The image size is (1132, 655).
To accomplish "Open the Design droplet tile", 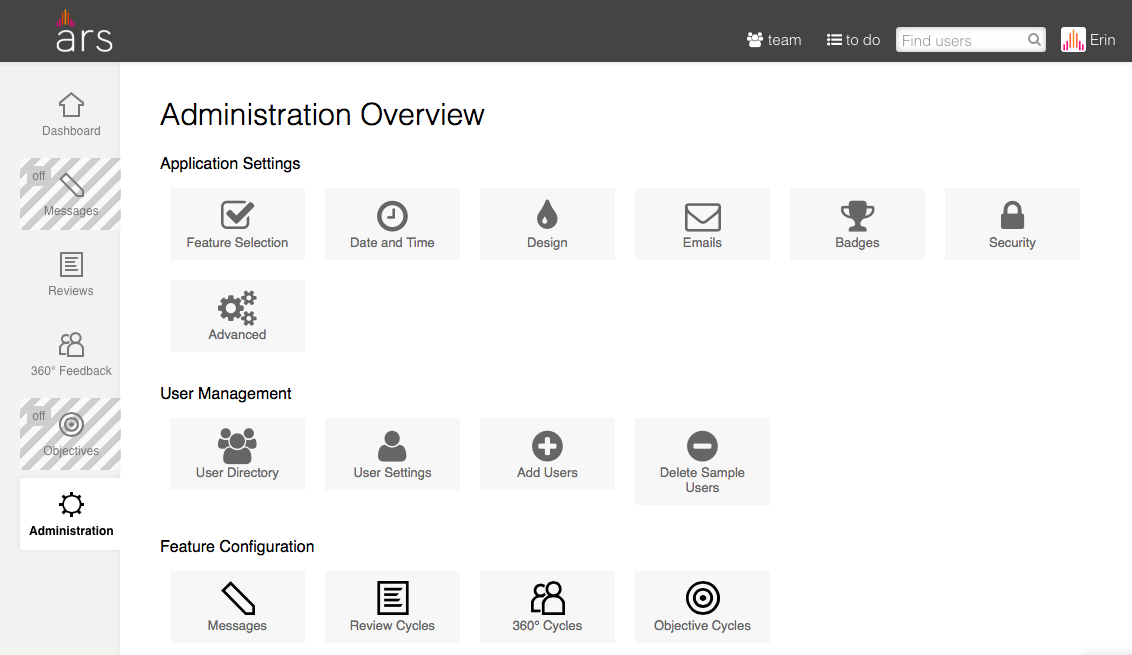I will point(547,224).
